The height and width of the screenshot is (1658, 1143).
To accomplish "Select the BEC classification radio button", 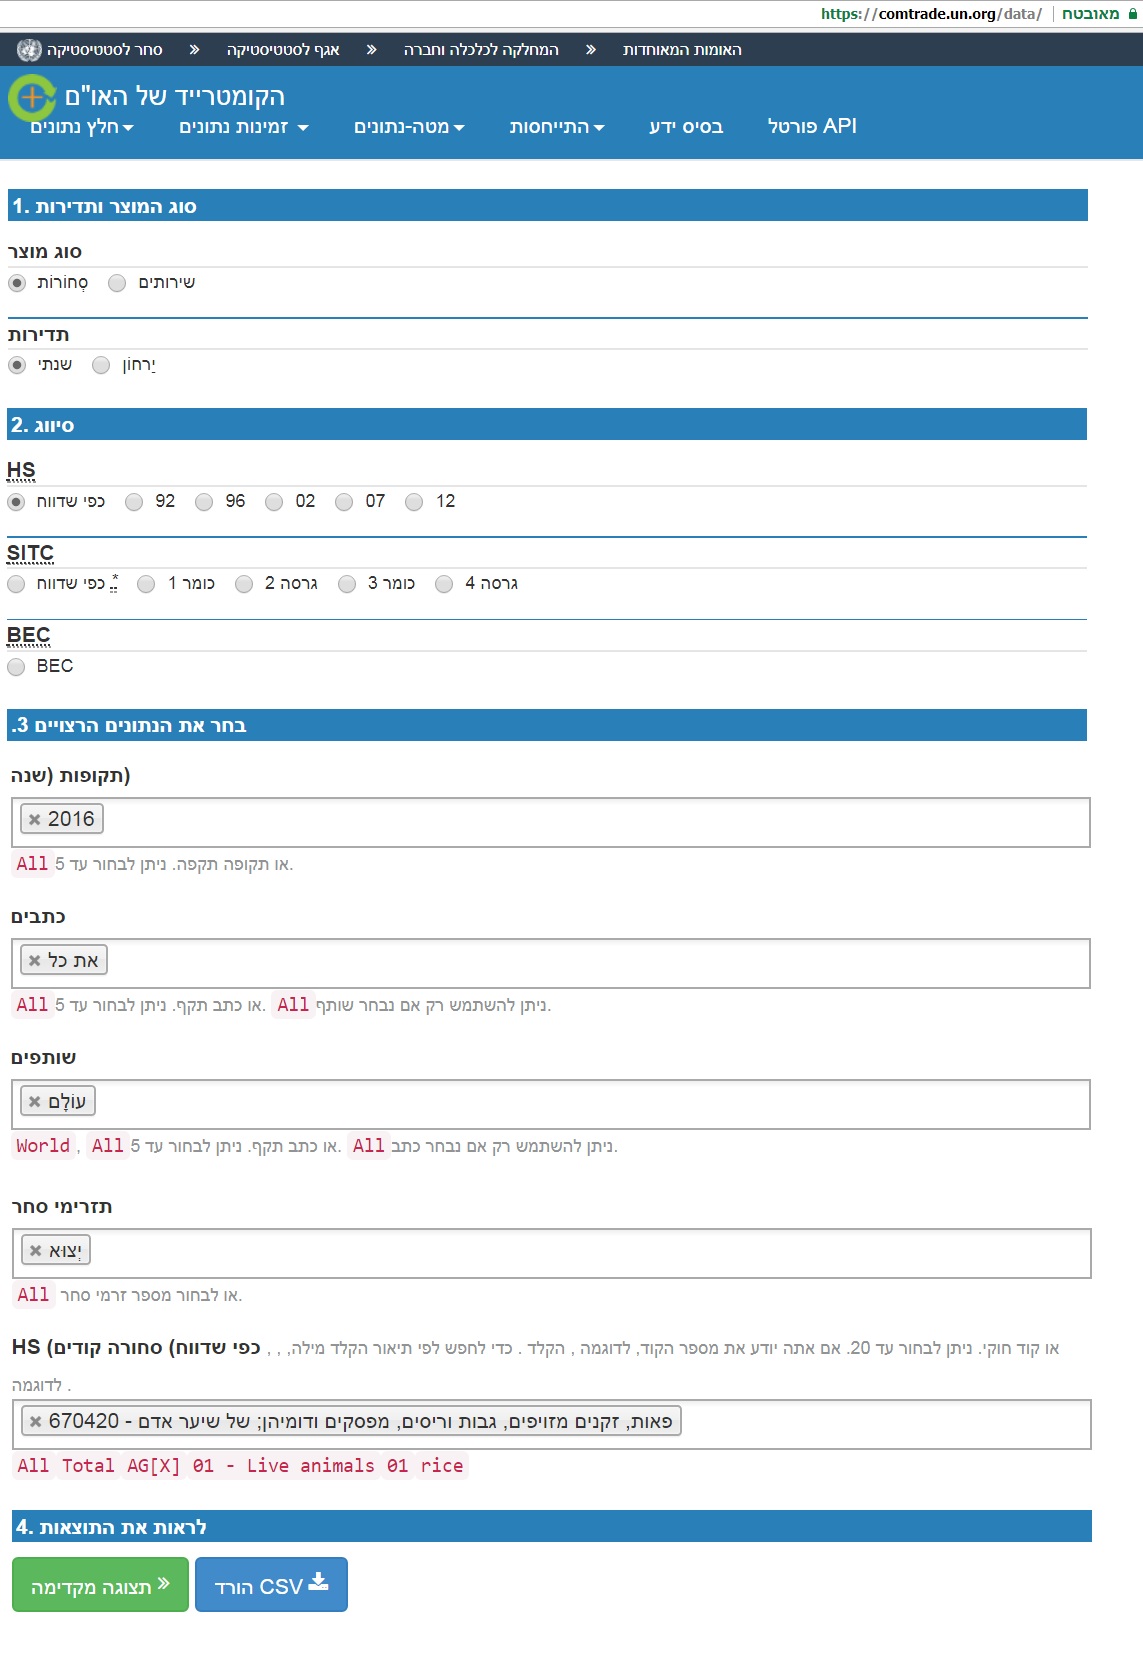I will (16, 667).
